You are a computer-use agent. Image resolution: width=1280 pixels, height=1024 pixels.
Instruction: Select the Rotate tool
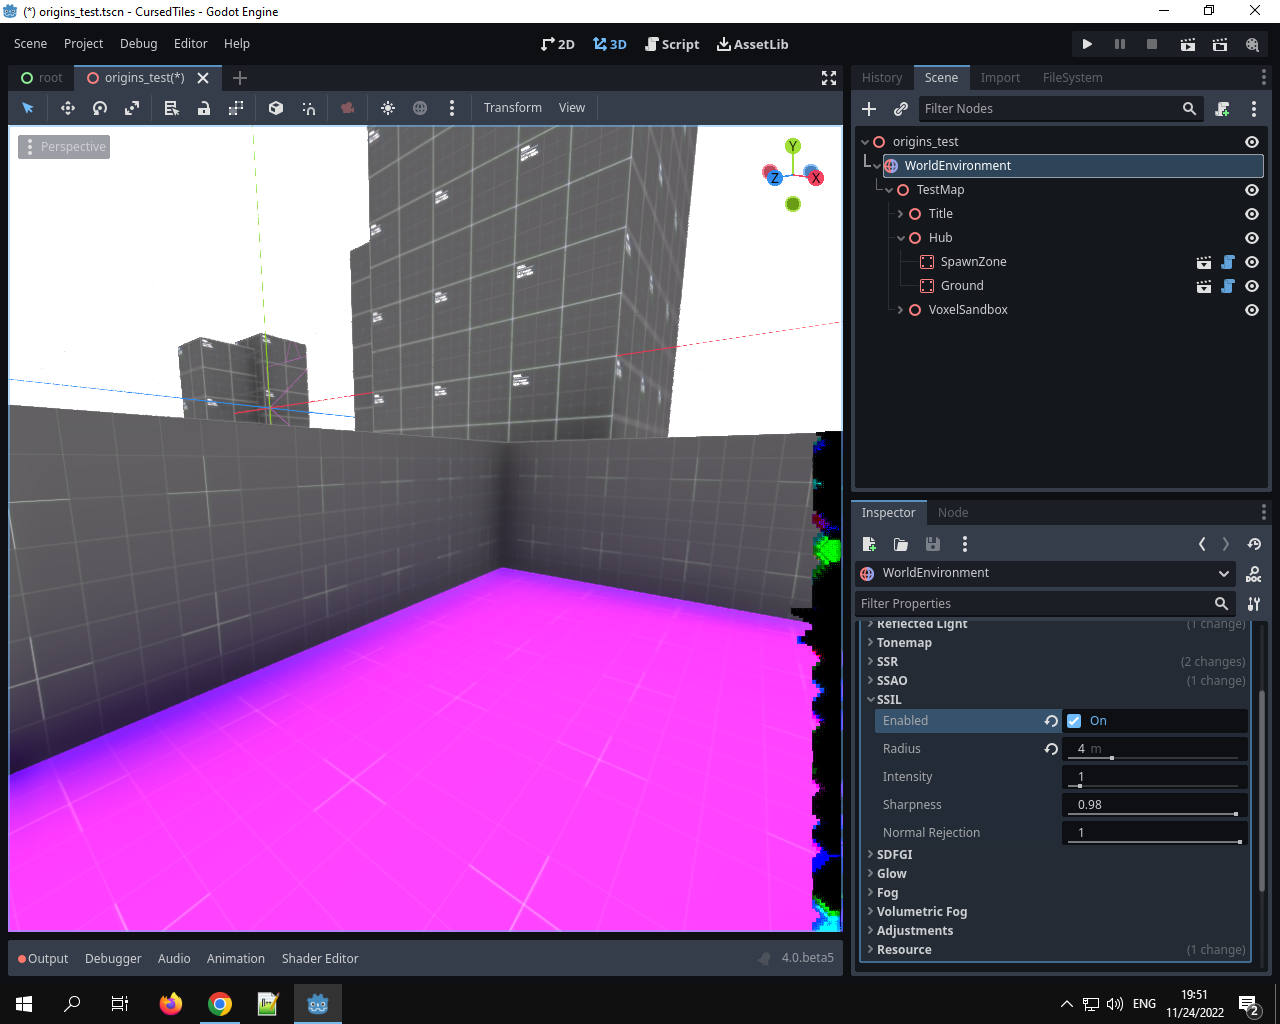click(x=99, y=107)
